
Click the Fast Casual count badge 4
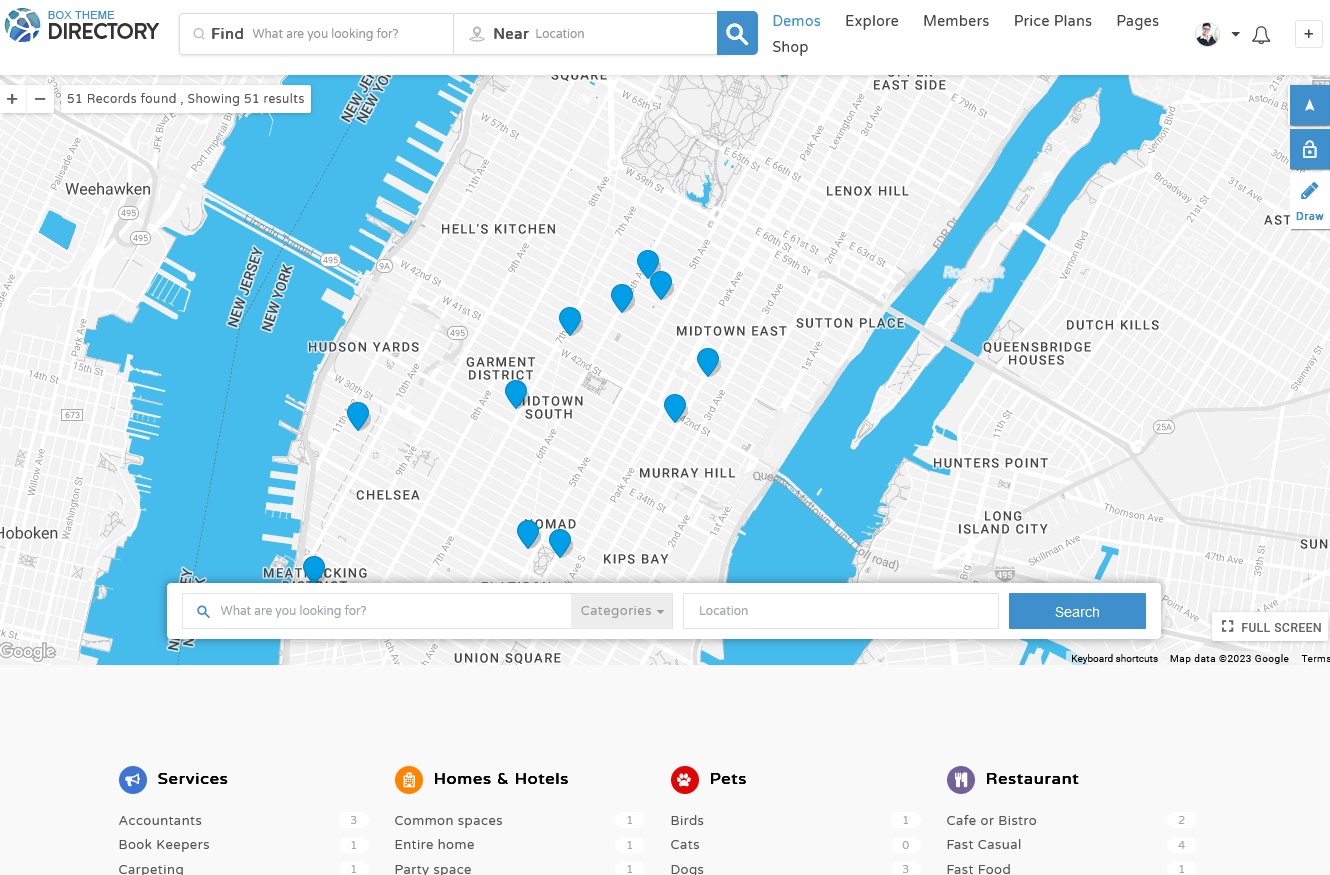click(1181, 845)
